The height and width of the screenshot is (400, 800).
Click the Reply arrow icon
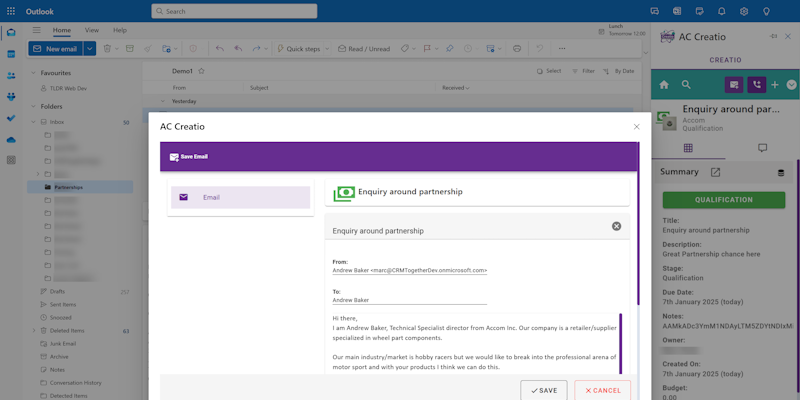point(219,48)
